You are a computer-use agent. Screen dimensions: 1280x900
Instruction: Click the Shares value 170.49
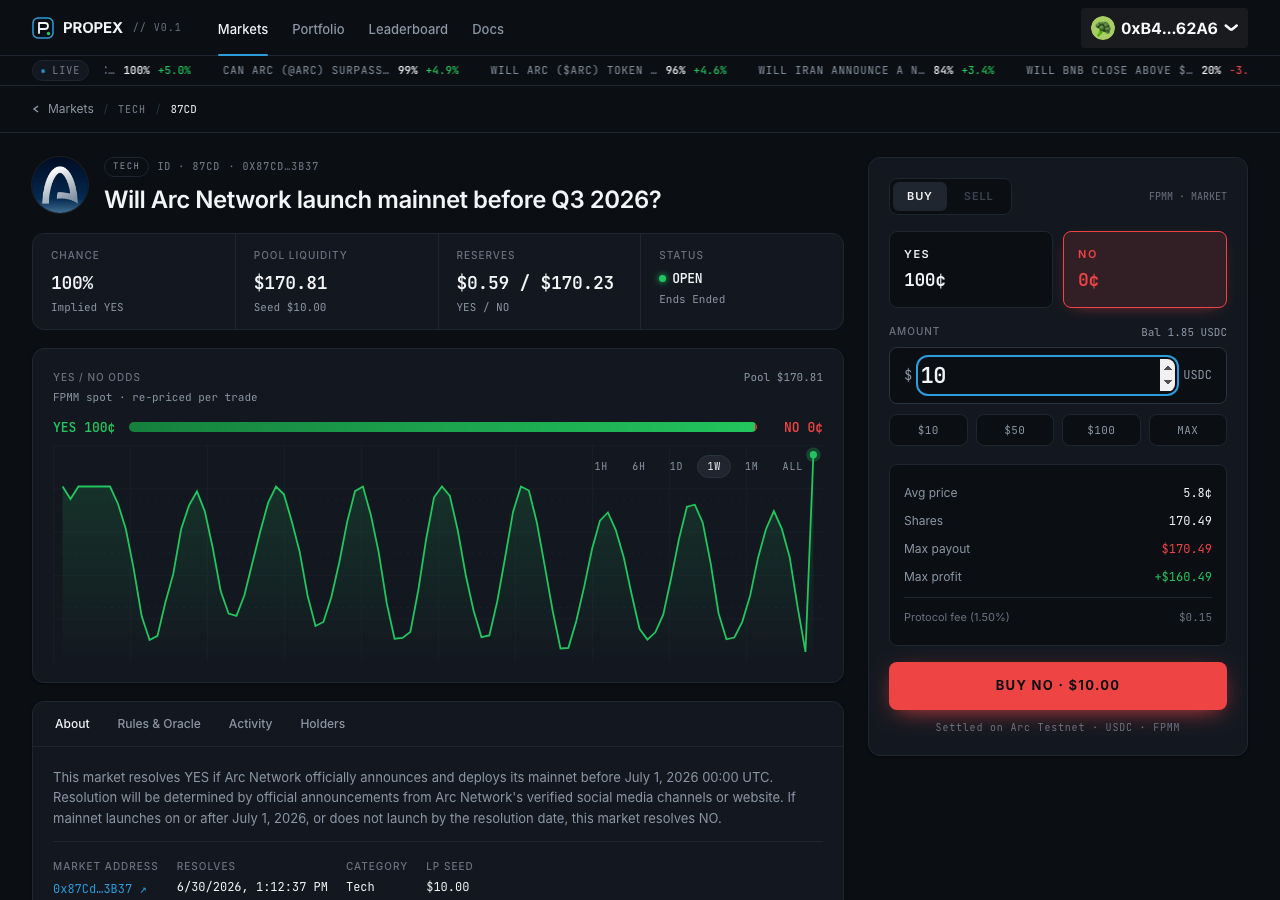click(1190, 521)
